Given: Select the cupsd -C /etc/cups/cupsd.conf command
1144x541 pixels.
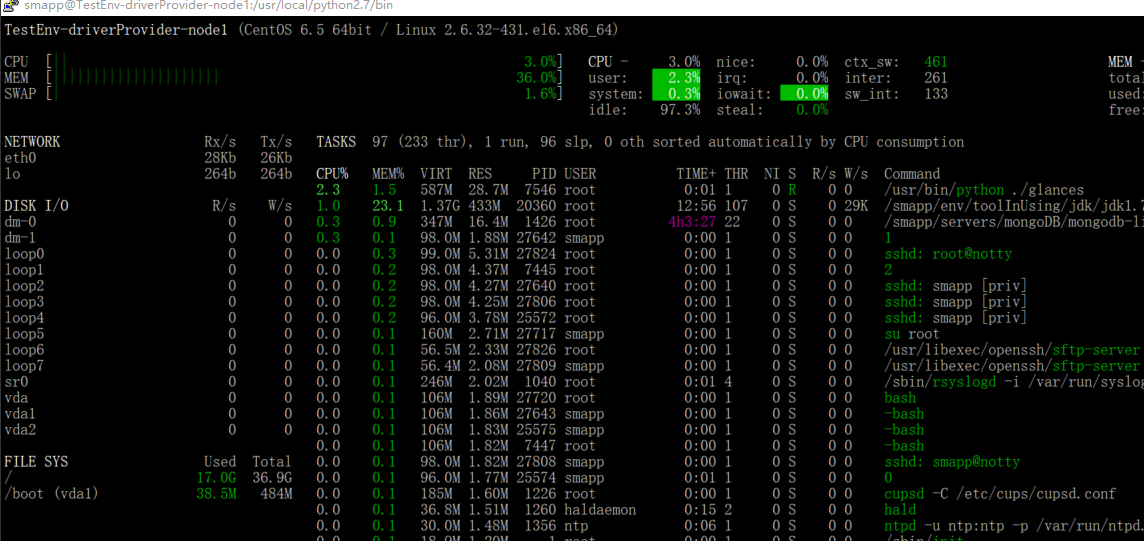Looking at the screenshot, I should [1000, 494].
